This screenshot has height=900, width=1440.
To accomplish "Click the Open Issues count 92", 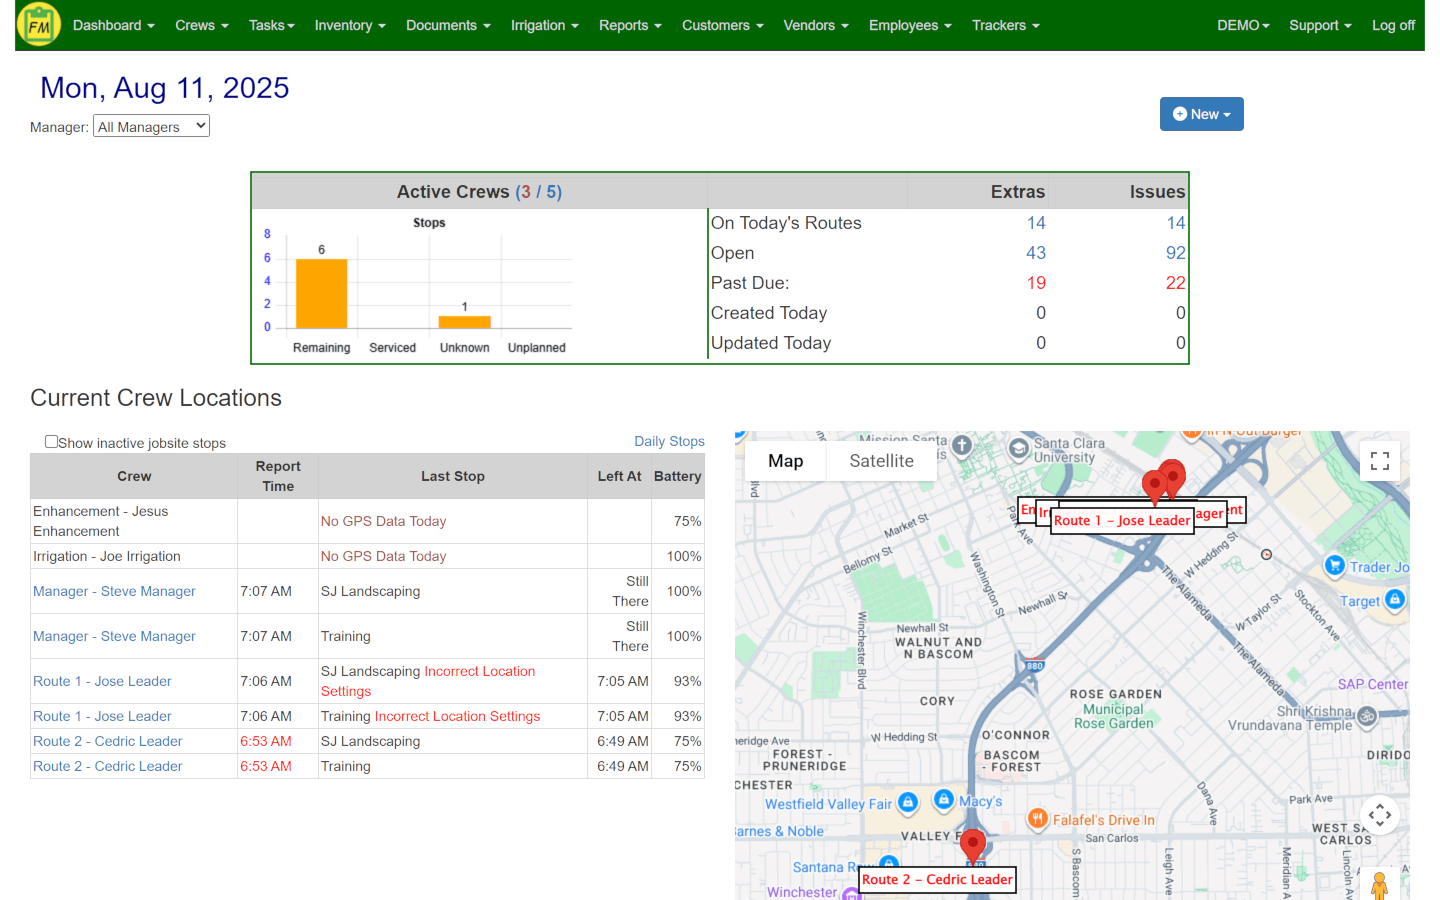I will click(x=1175, y=253).
